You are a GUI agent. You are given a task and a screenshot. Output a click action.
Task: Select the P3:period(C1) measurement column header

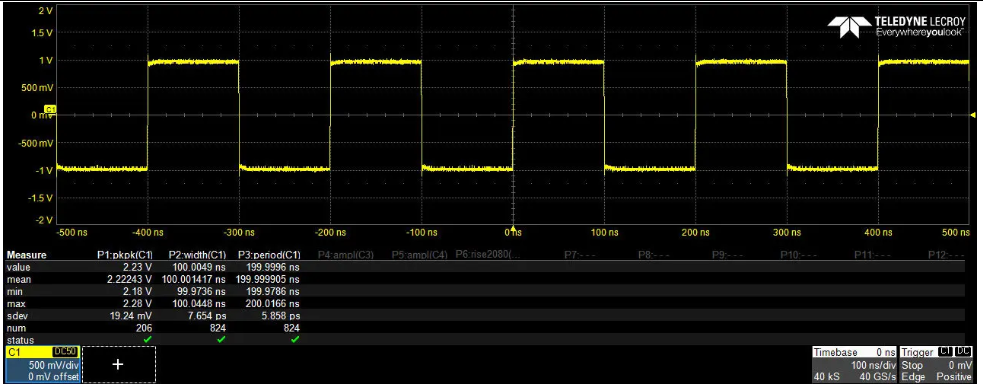[268, 256]
